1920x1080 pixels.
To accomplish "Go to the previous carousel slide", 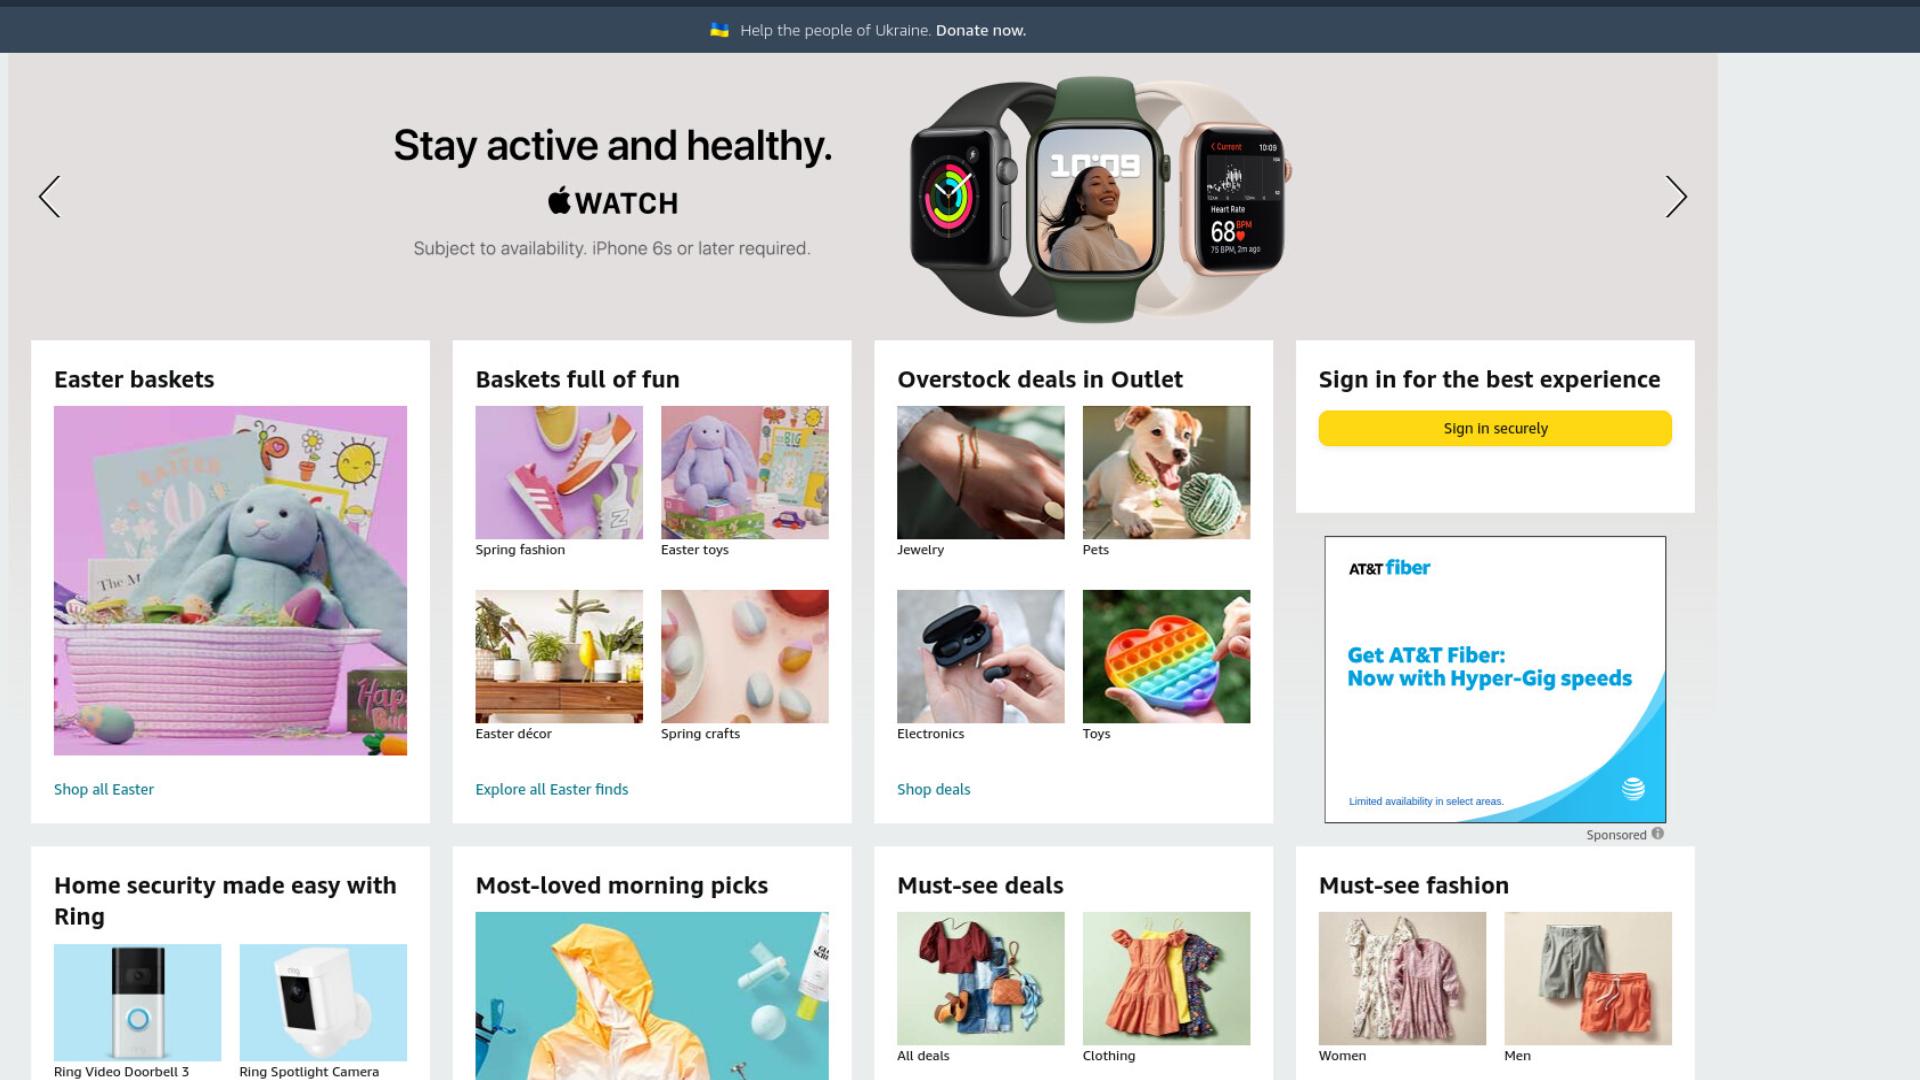I will coord(49,197).
